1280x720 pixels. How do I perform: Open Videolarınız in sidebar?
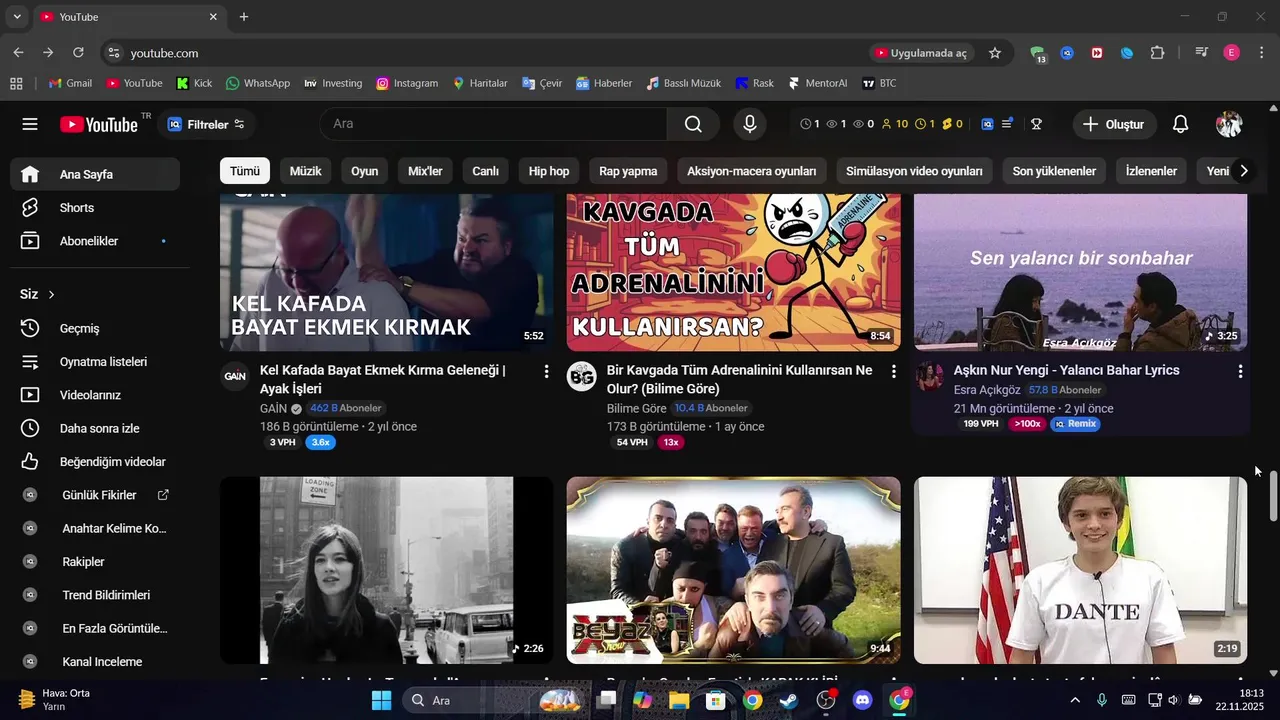pos(95,395)
